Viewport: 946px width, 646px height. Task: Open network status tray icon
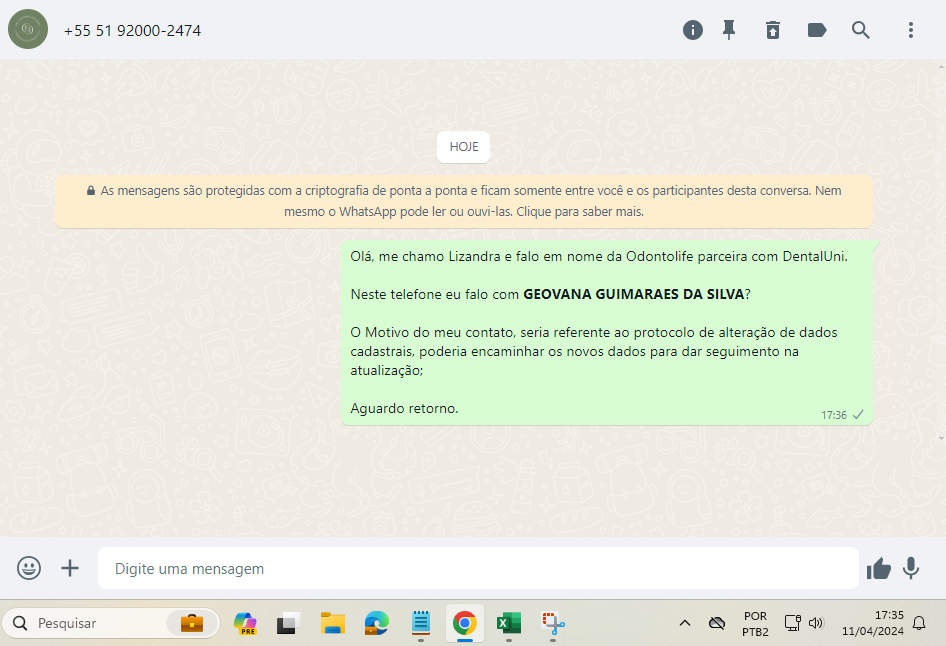[x=792, y=623]
